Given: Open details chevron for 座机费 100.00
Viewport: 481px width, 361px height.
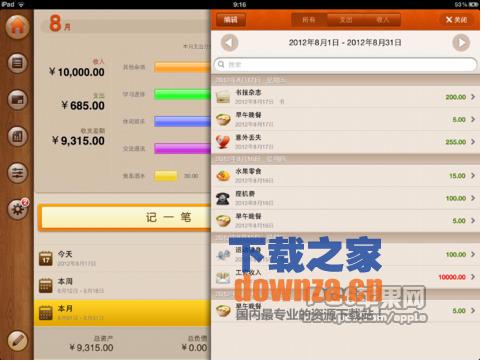Looking at the screenshot, I should point(473,198).
